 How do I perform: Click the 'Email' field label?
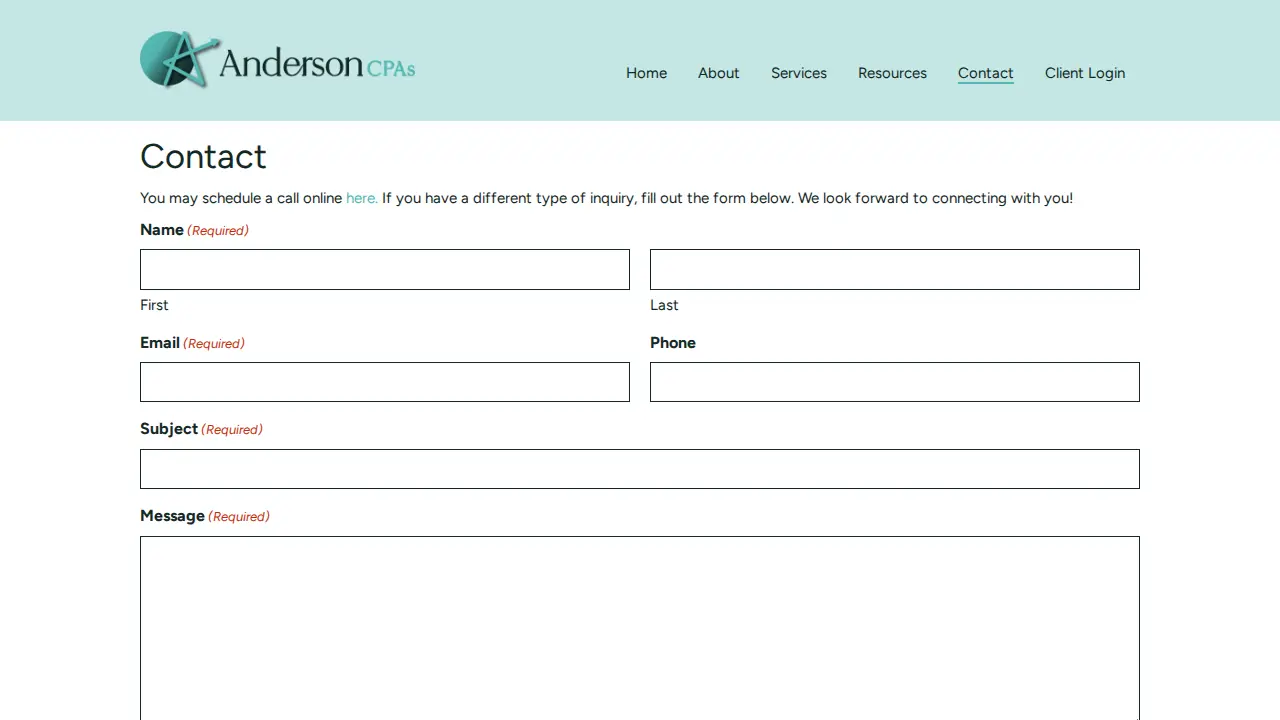(x=160, y=343)
